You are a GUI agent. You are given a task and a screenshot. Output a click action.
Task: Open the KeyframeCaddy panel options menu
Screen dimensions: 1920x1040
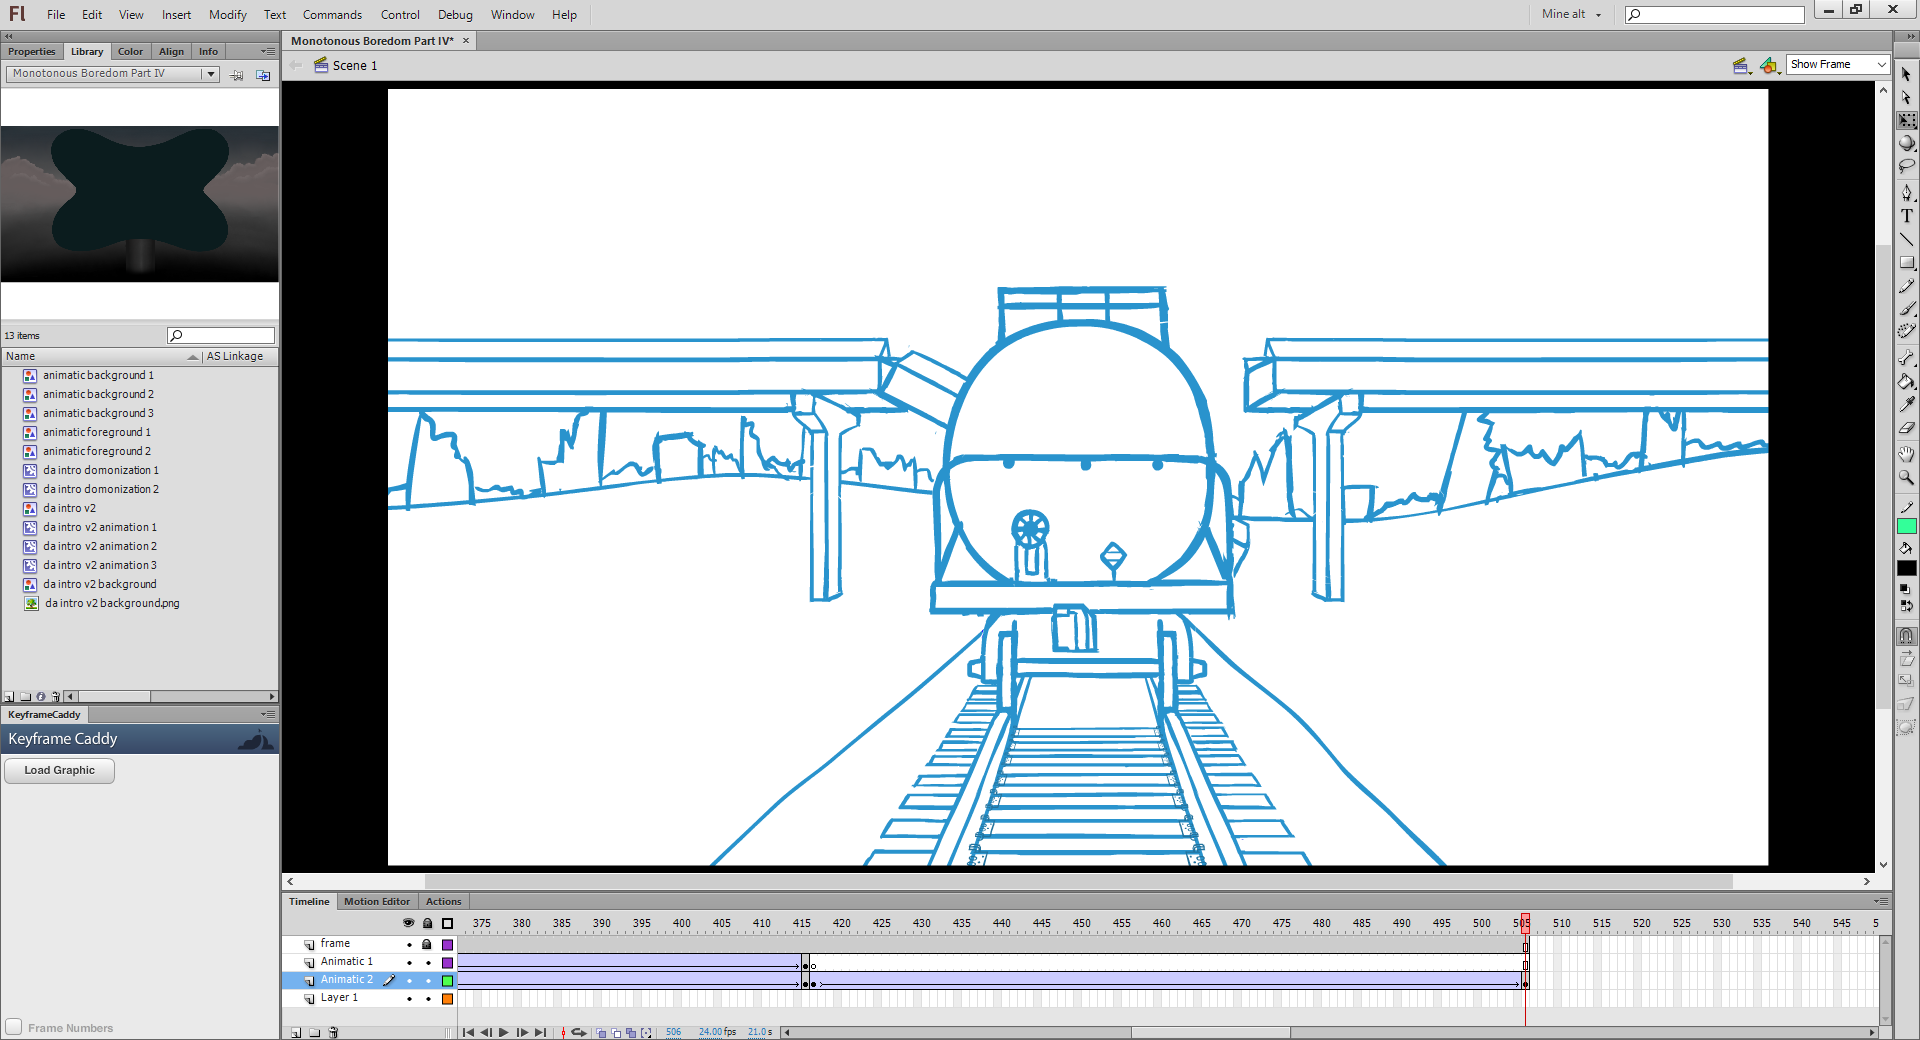click(x=267, y=714)
